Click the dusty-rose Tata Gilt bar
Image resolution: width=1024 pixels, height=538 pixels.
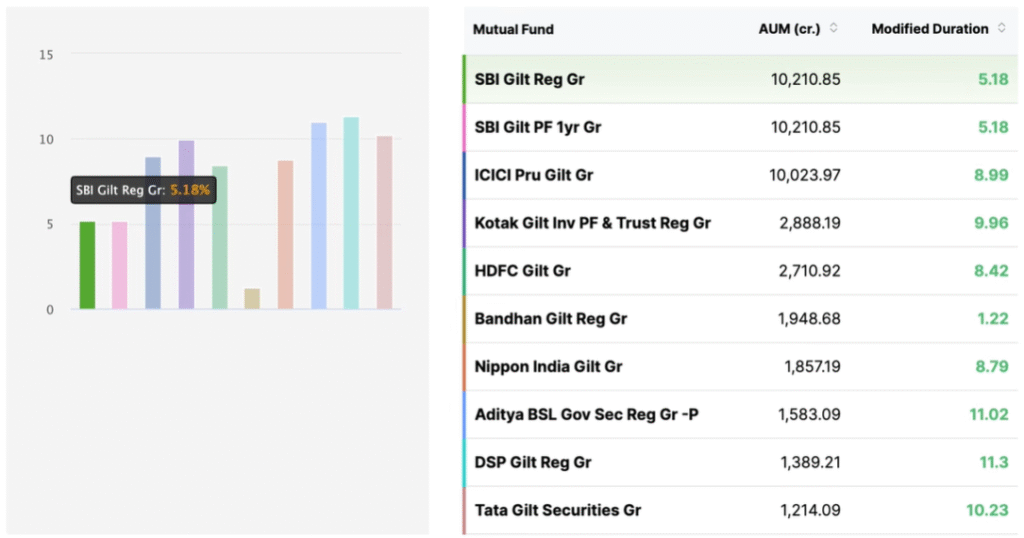click(385, 223)
